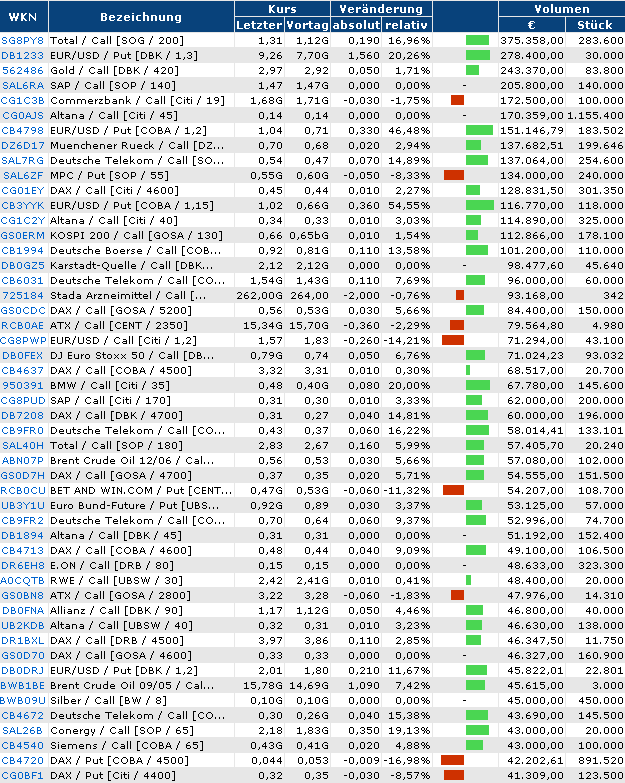Select Commerzbank / Call [Citi / 19] name
The height and width of the screenshot is (783, 625).
point(137,100)
